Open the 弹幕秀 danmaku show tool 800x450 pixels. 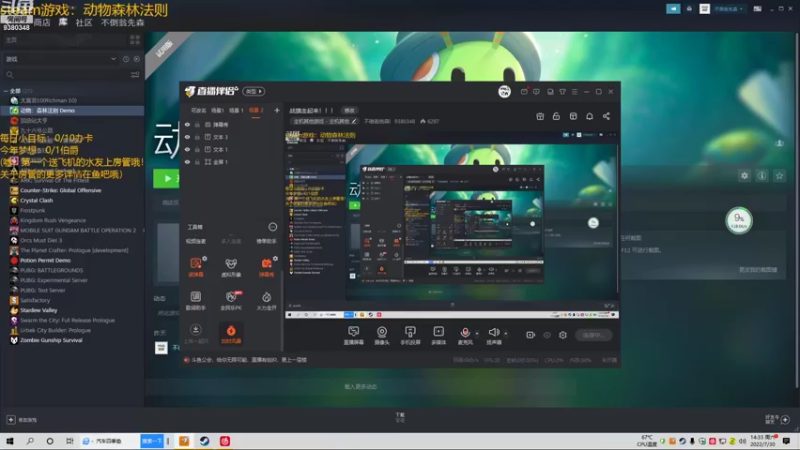pyautogui.click(x=266, y=267)
